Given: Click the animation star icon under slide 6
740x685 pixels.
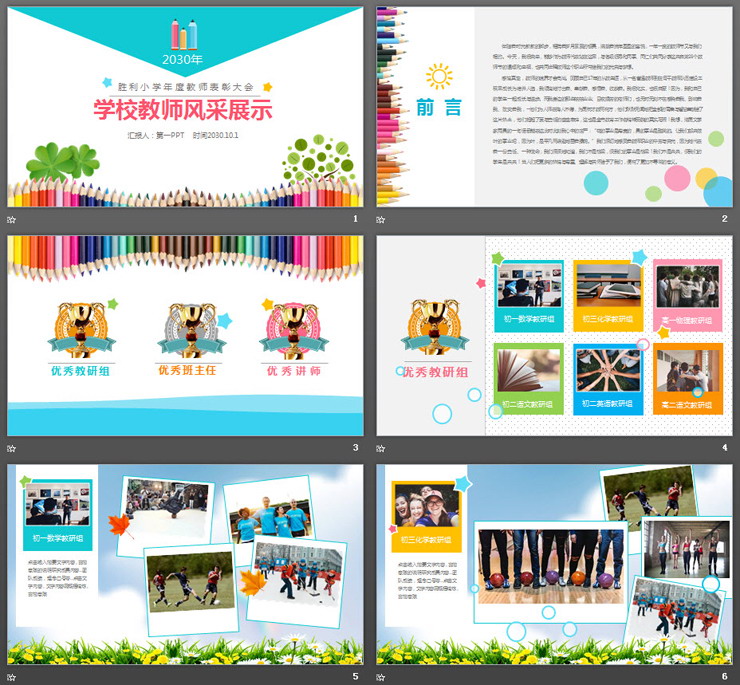Looking at the screenshot, I should click(381, 676).
